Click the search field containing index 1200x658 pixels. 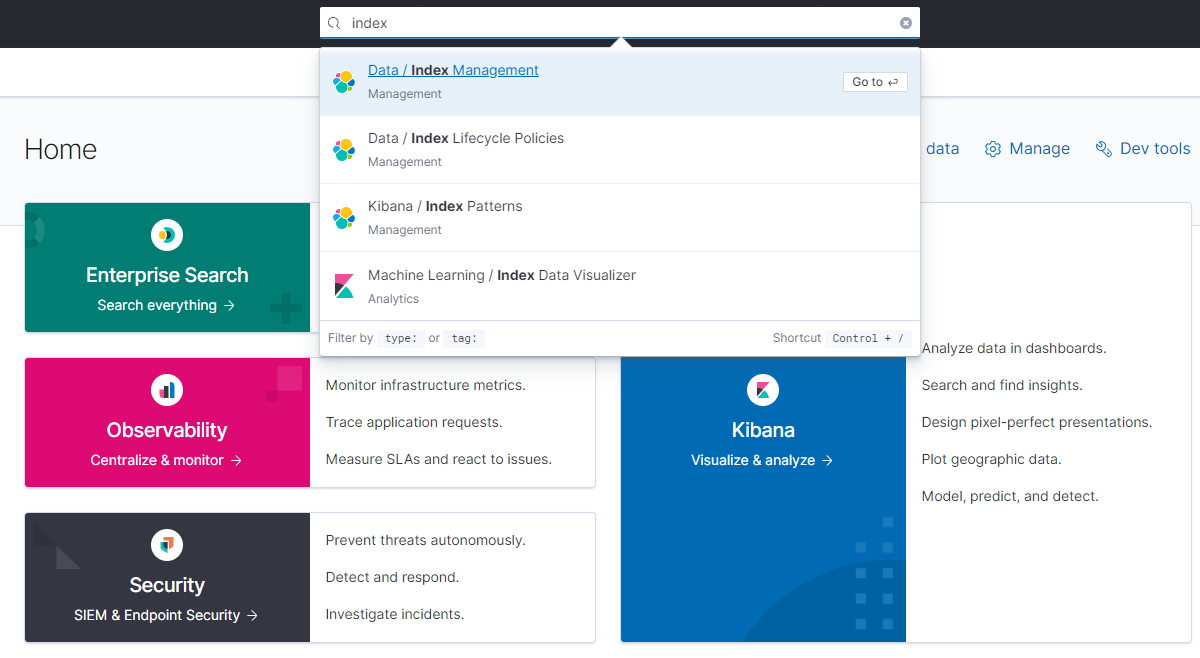coord(620,23)
